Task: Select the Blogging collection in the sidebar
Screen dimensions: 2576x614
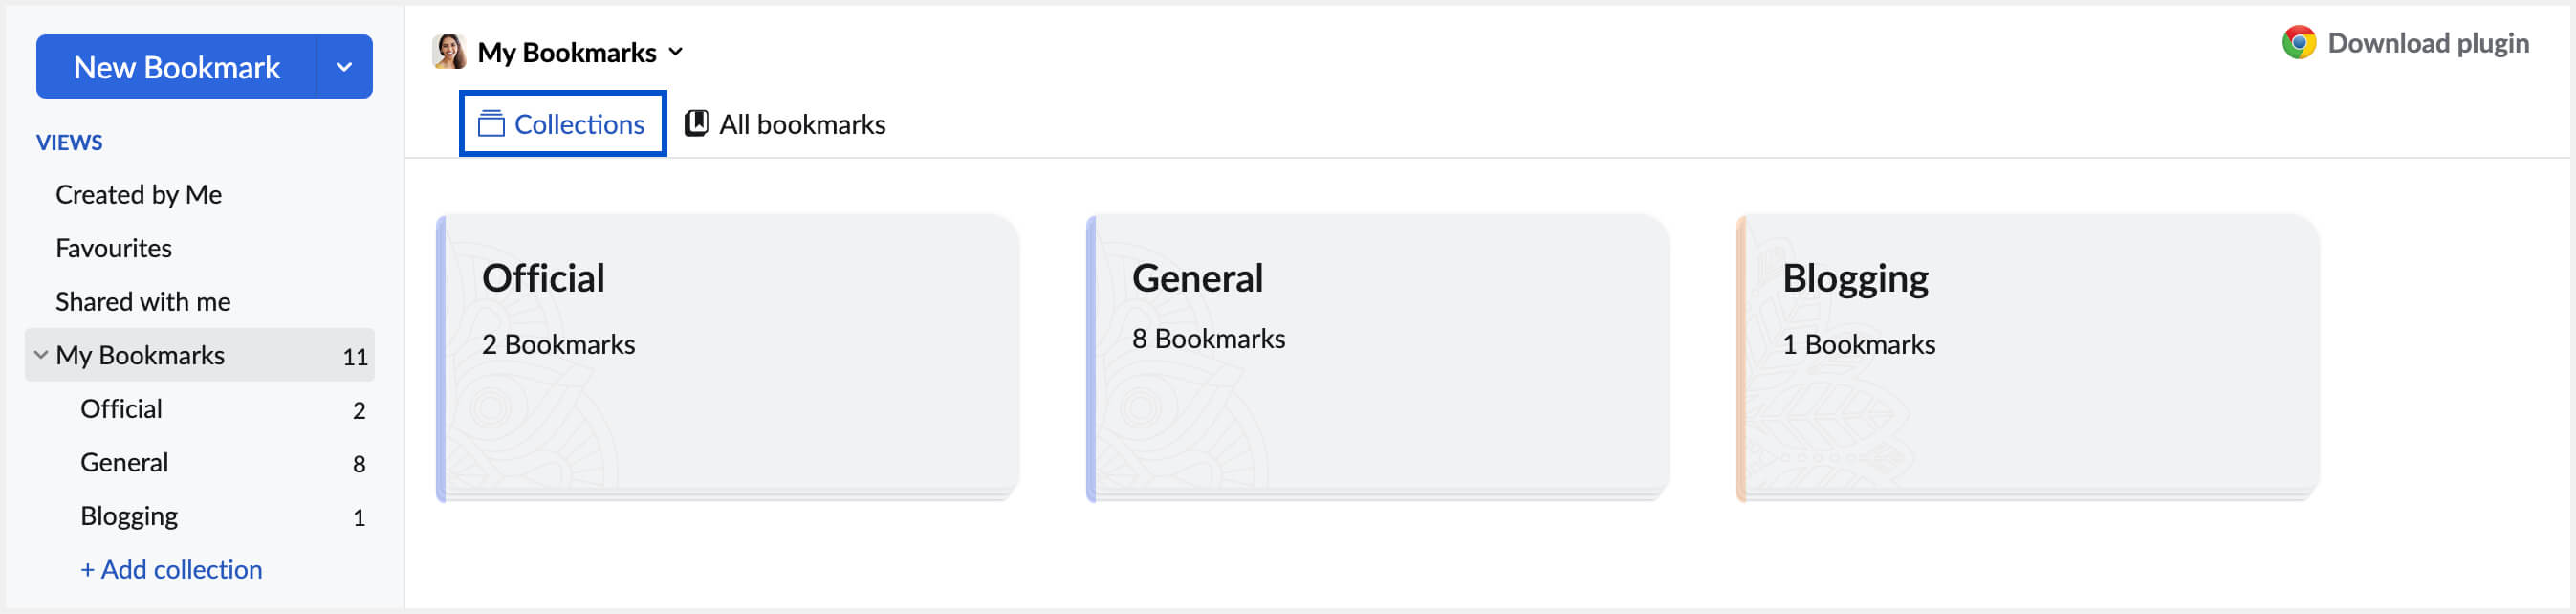Action: [129, 516]
